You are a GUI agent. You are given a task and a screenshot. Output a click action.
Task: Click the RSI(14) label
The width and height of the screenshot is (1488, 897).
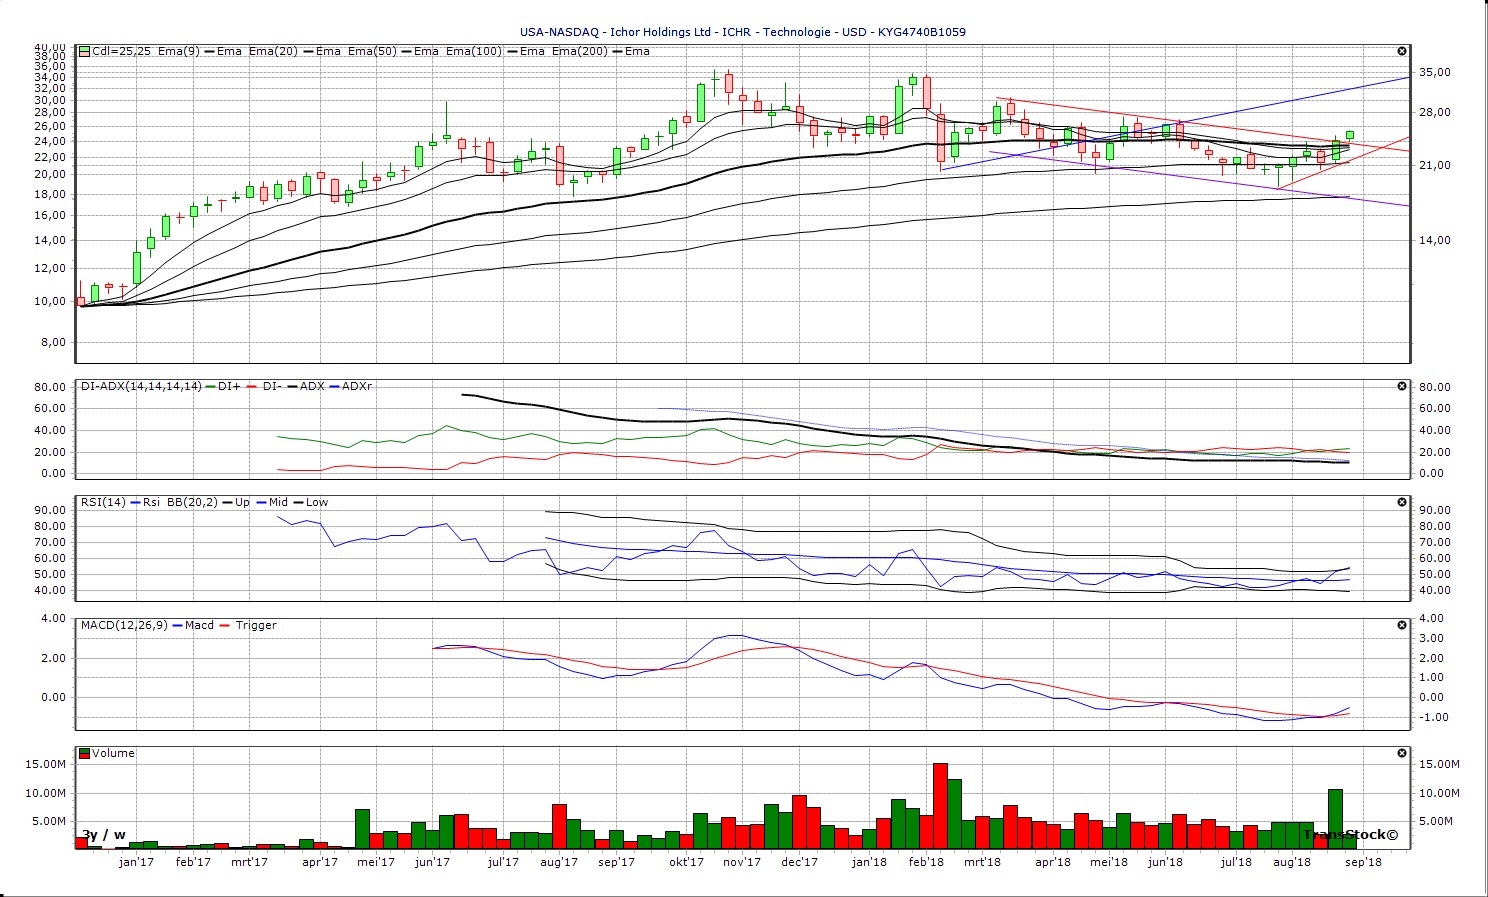pos(103,502)
